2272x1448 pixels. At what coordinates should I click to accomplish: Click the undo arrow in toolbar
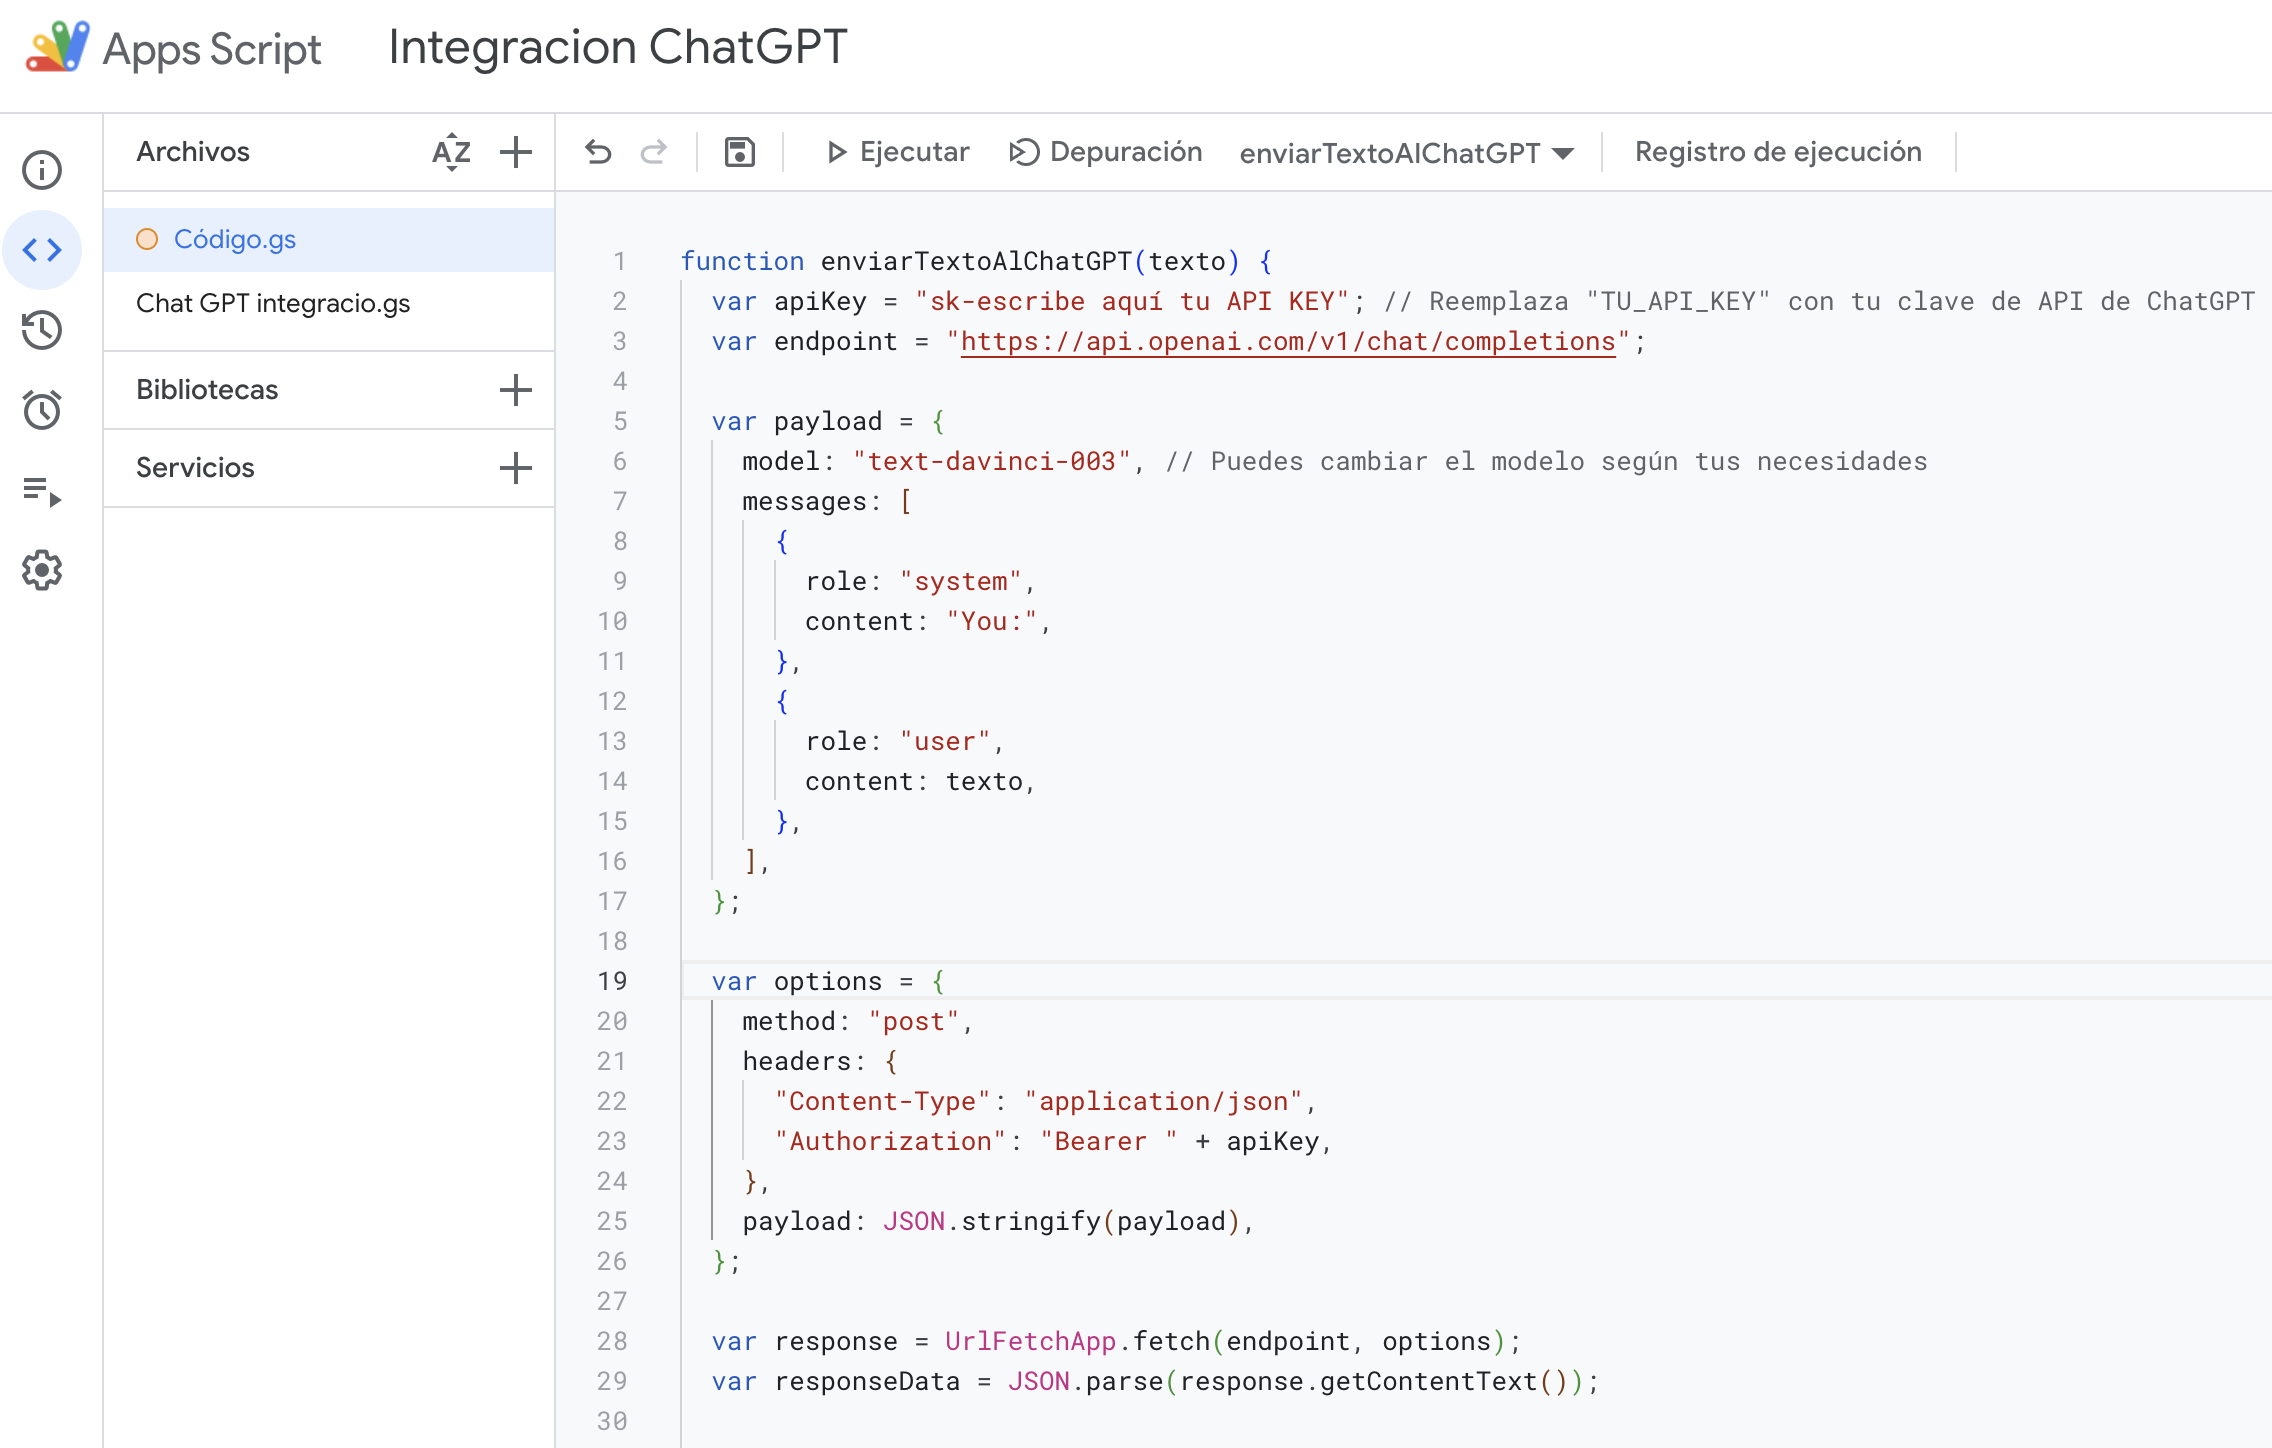coord(598,152)
